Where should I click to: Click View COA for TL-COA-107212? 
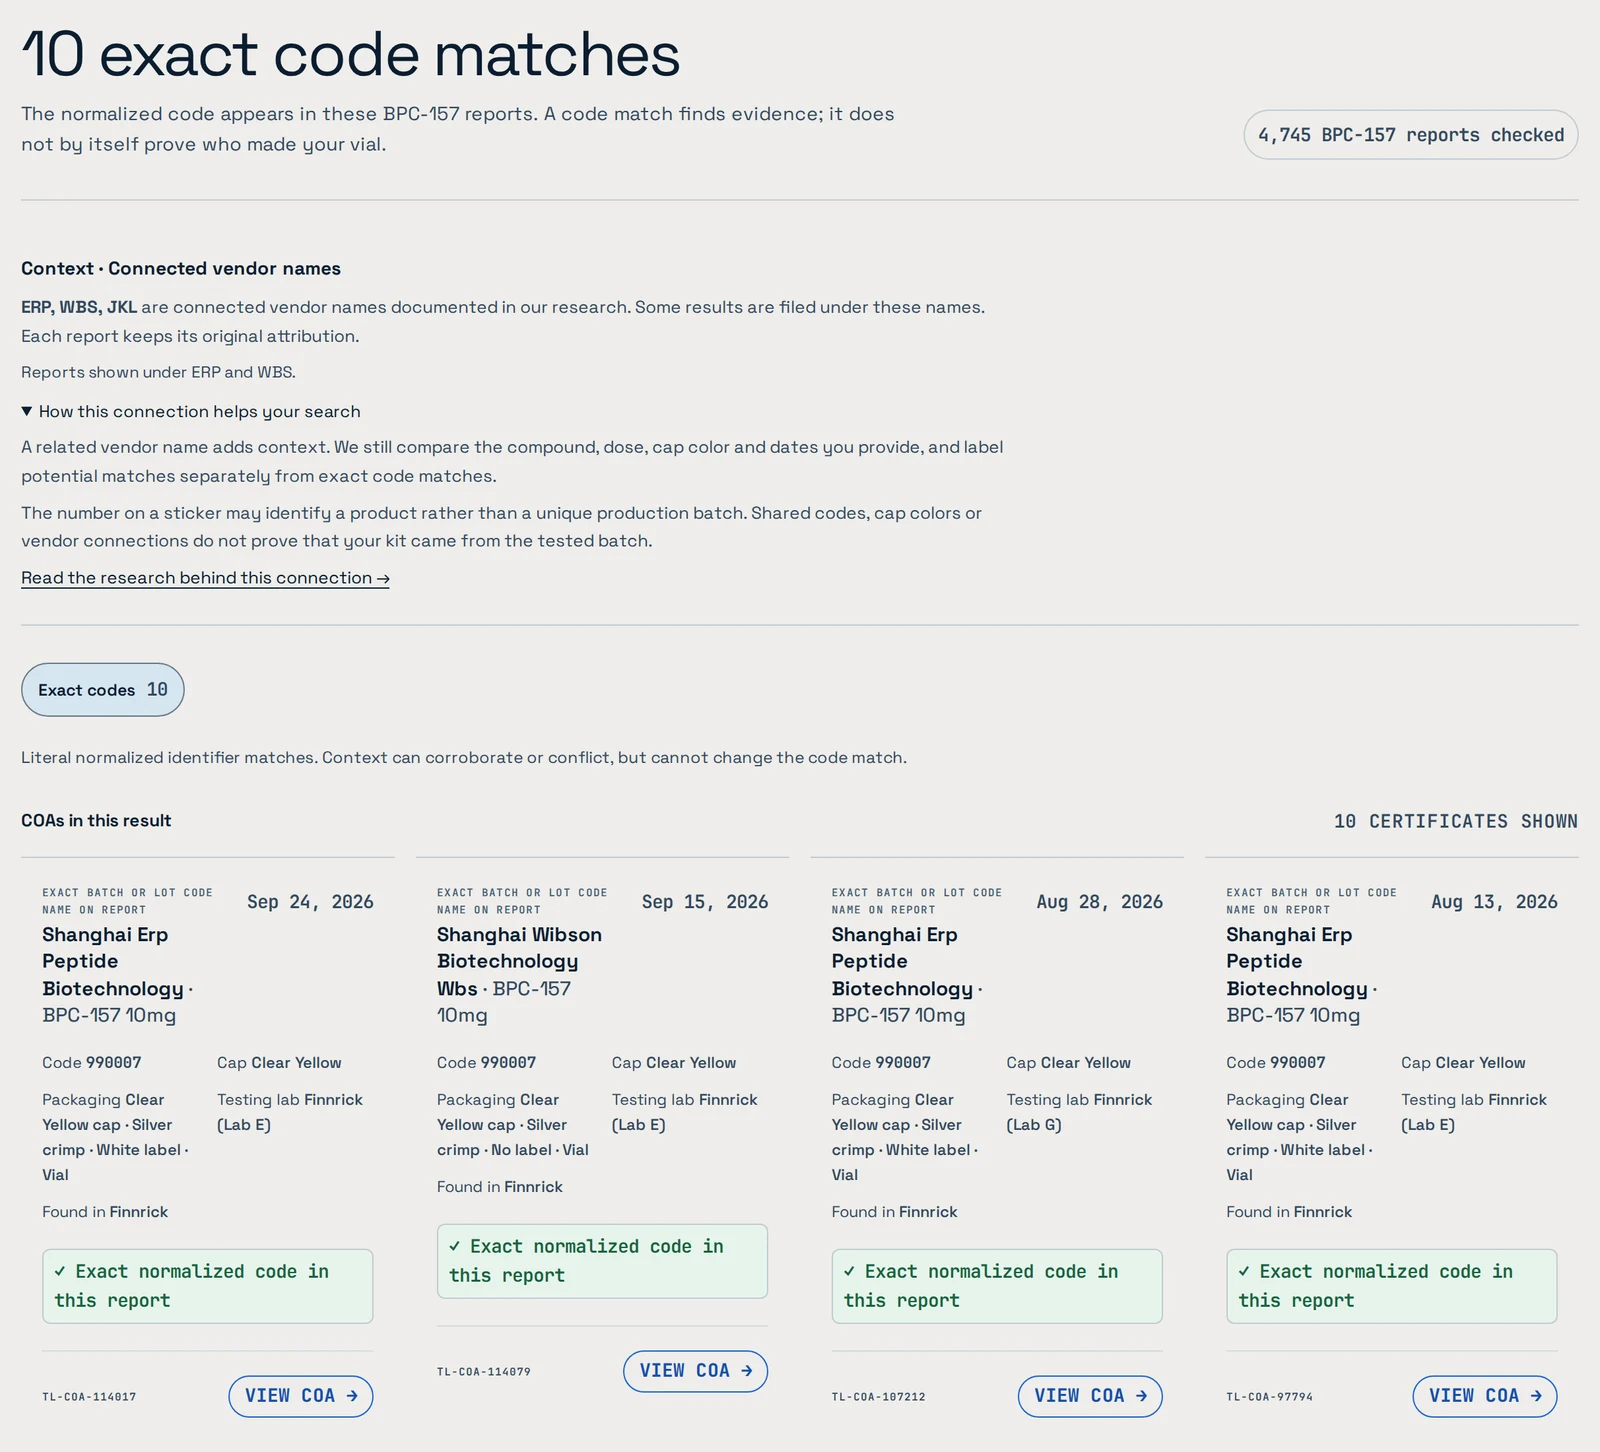[x=1090, y=1396]
